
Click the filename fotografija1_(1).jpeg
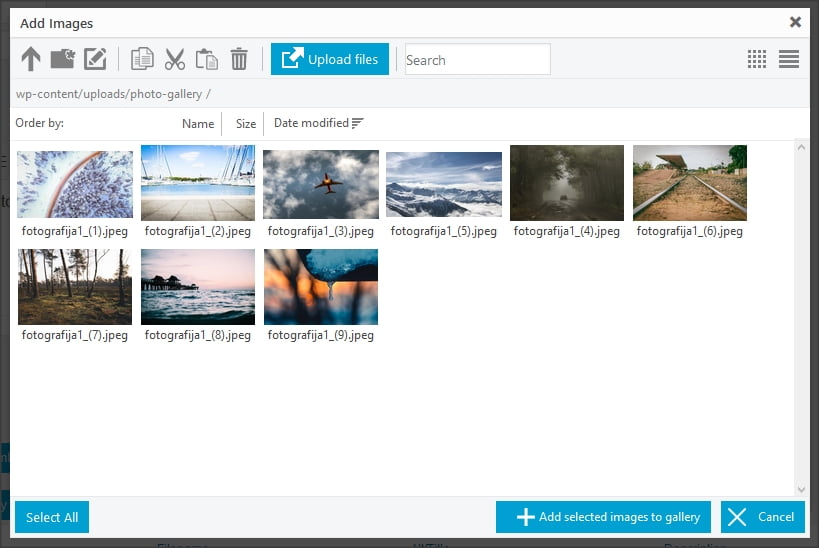(x=75, y=231)
